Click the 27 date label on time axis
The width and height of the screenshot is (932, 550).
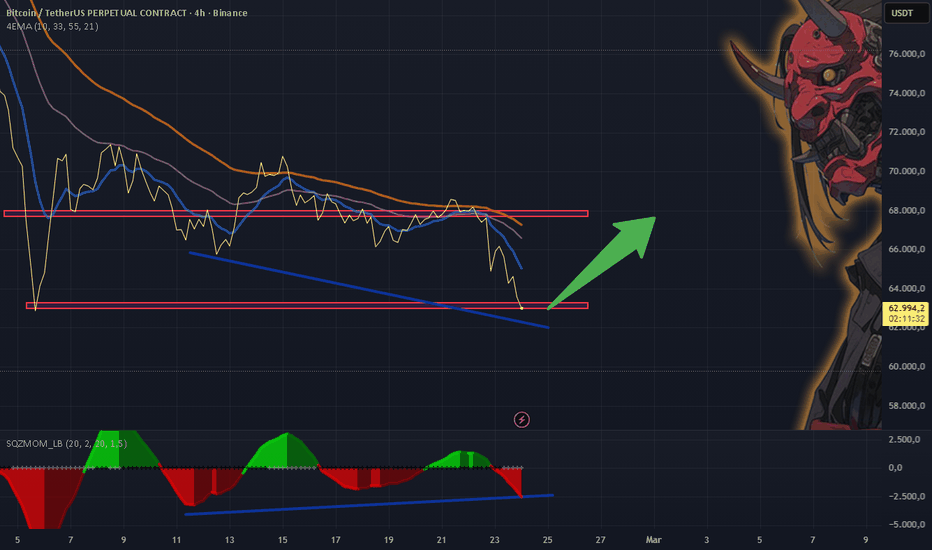pyautogui.click(x=600, y=540)
